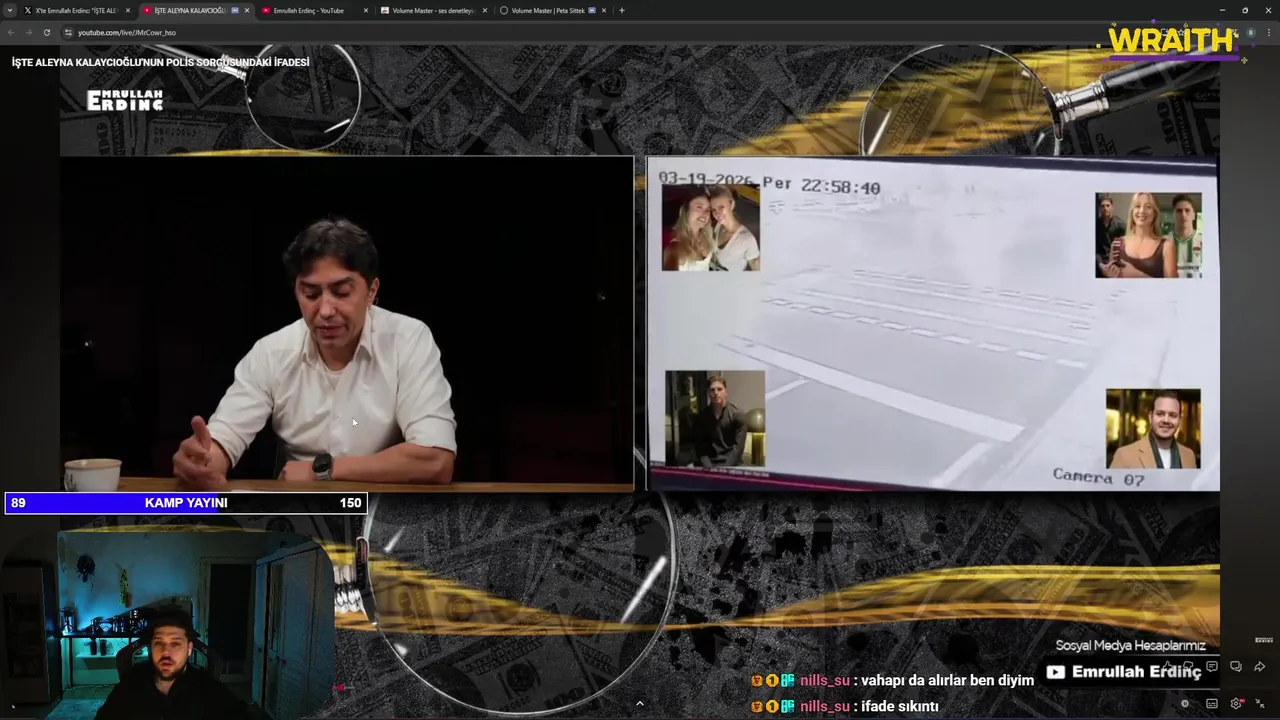1280x720 pixels.
Task: Toggle subtitles/captions button
Action: click(x=1212, y=703)
